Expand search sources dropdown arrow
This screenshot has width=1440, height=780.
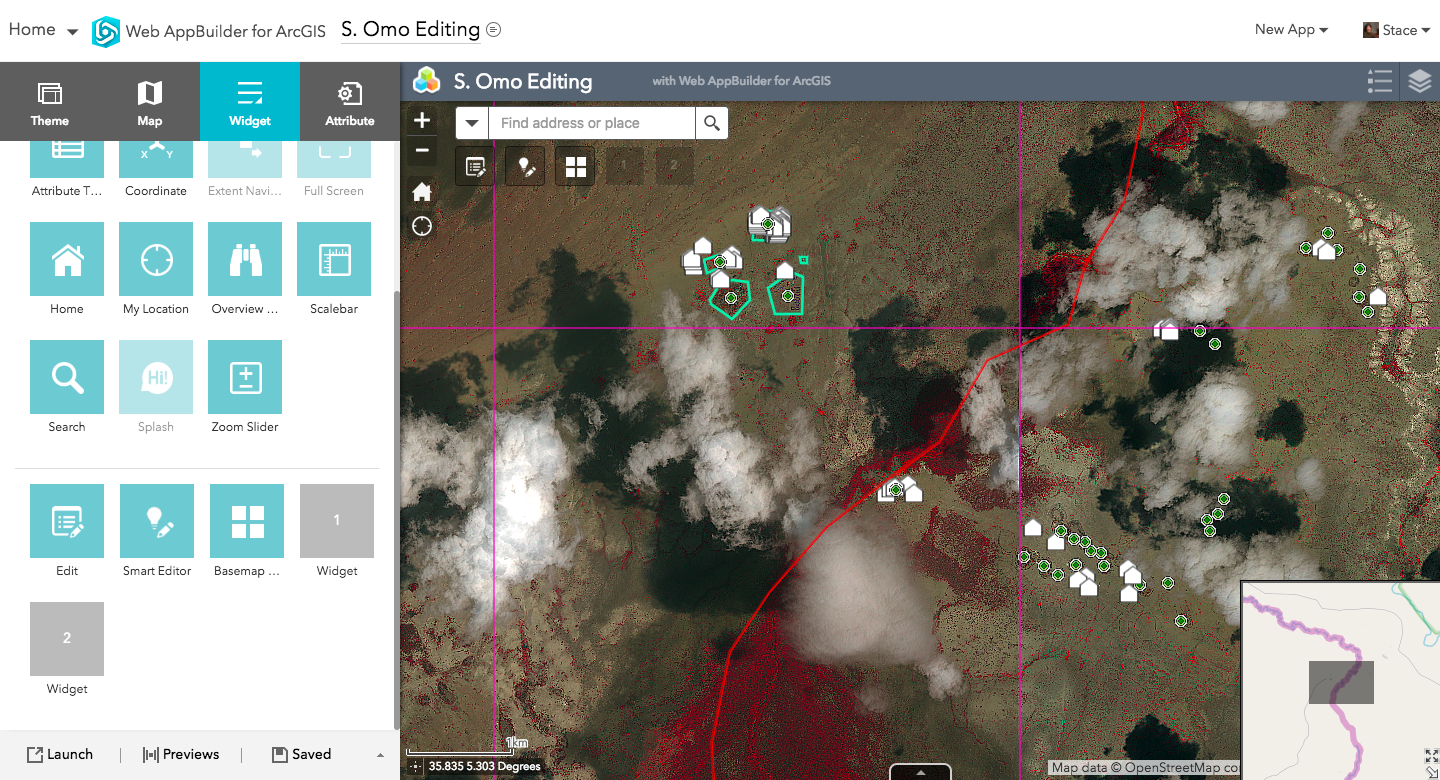click(x=472, y=123)
